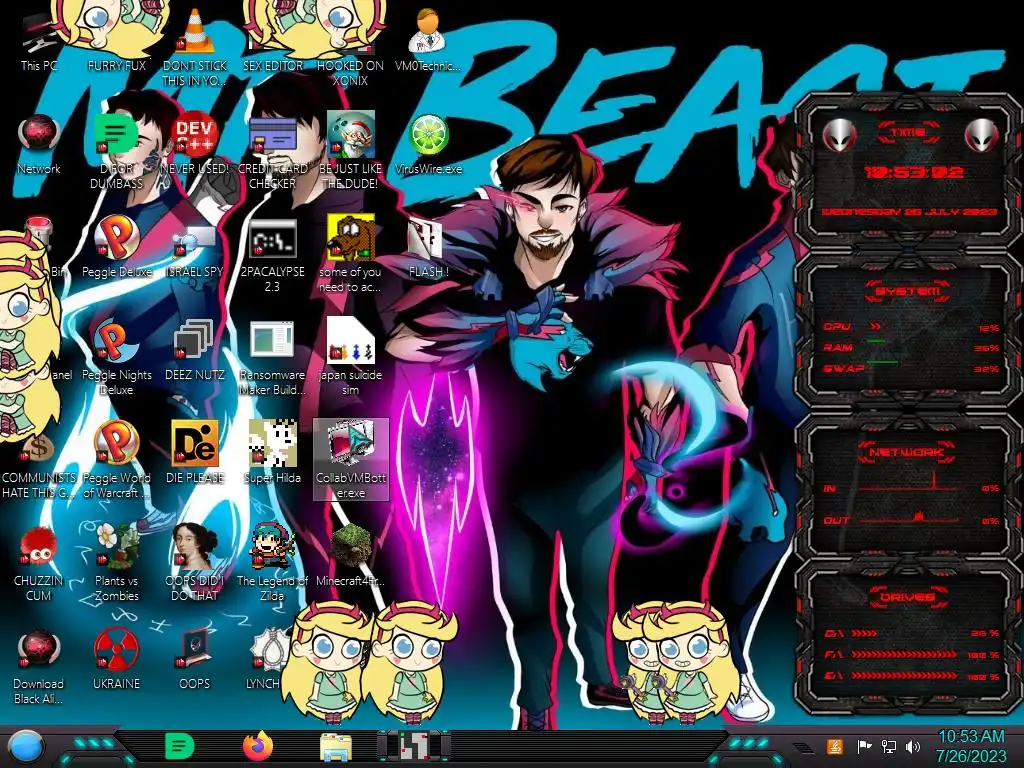The width and height of the screenshot is (1024, 768).
Task: Switch to the running app on taskbar
Action: [x=413, y=746]
